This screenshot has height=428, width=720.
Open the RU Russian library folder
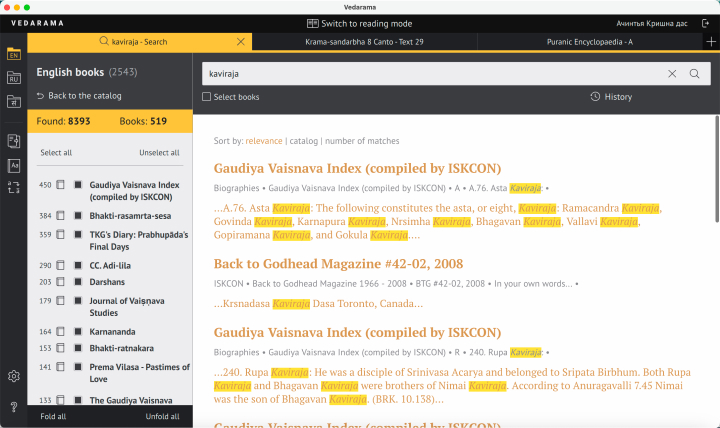click(13, 78)
